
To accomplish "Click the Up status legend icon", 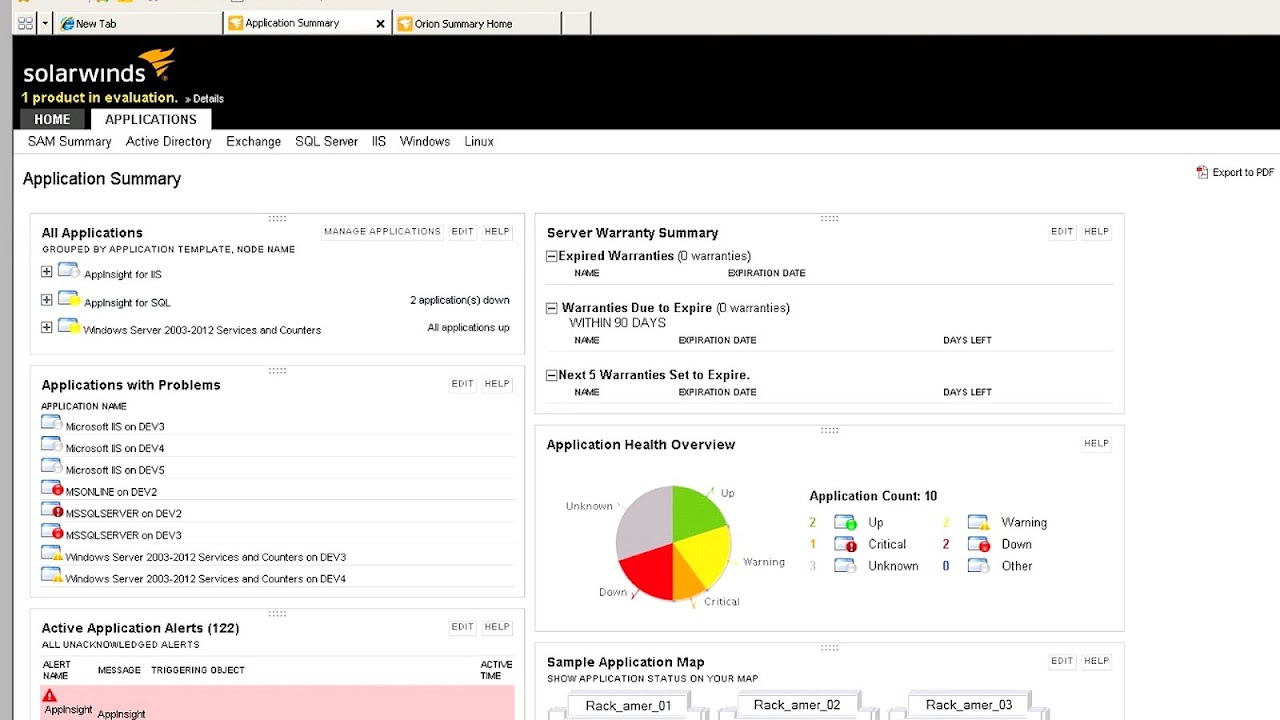I will pos(845,522).
